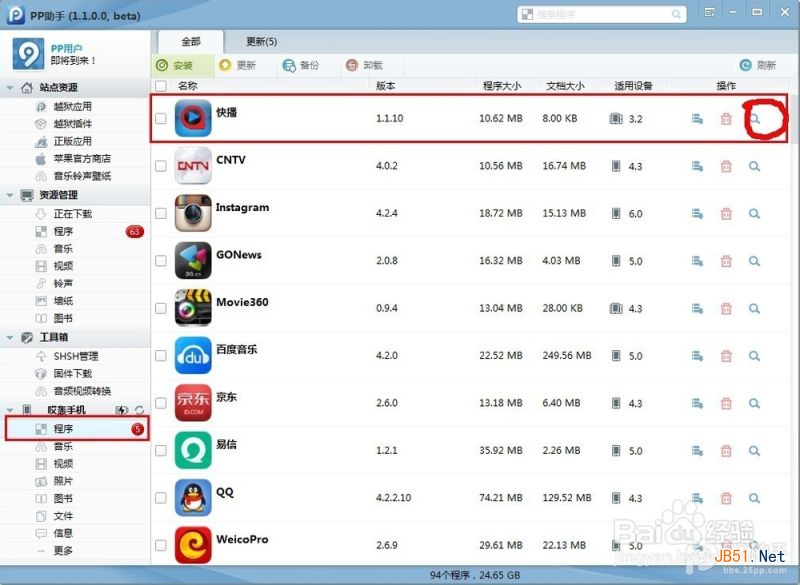Screen dimensions: 800x585
Task: Click the list action icon for 快播
Action: pos(697,119)
